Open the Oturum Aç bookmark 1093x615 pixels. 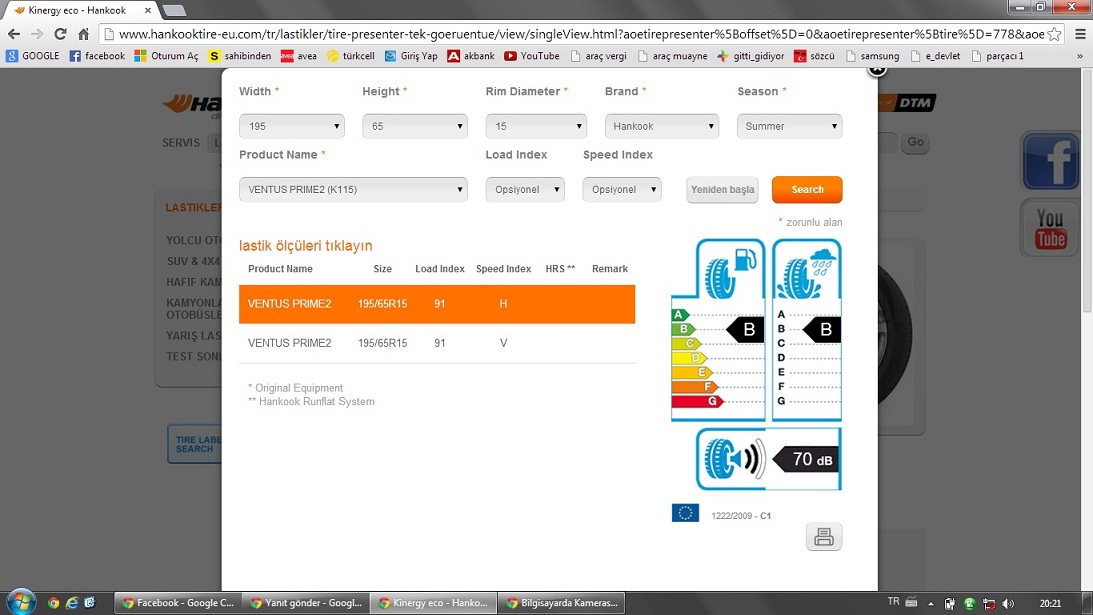(167, 56)
